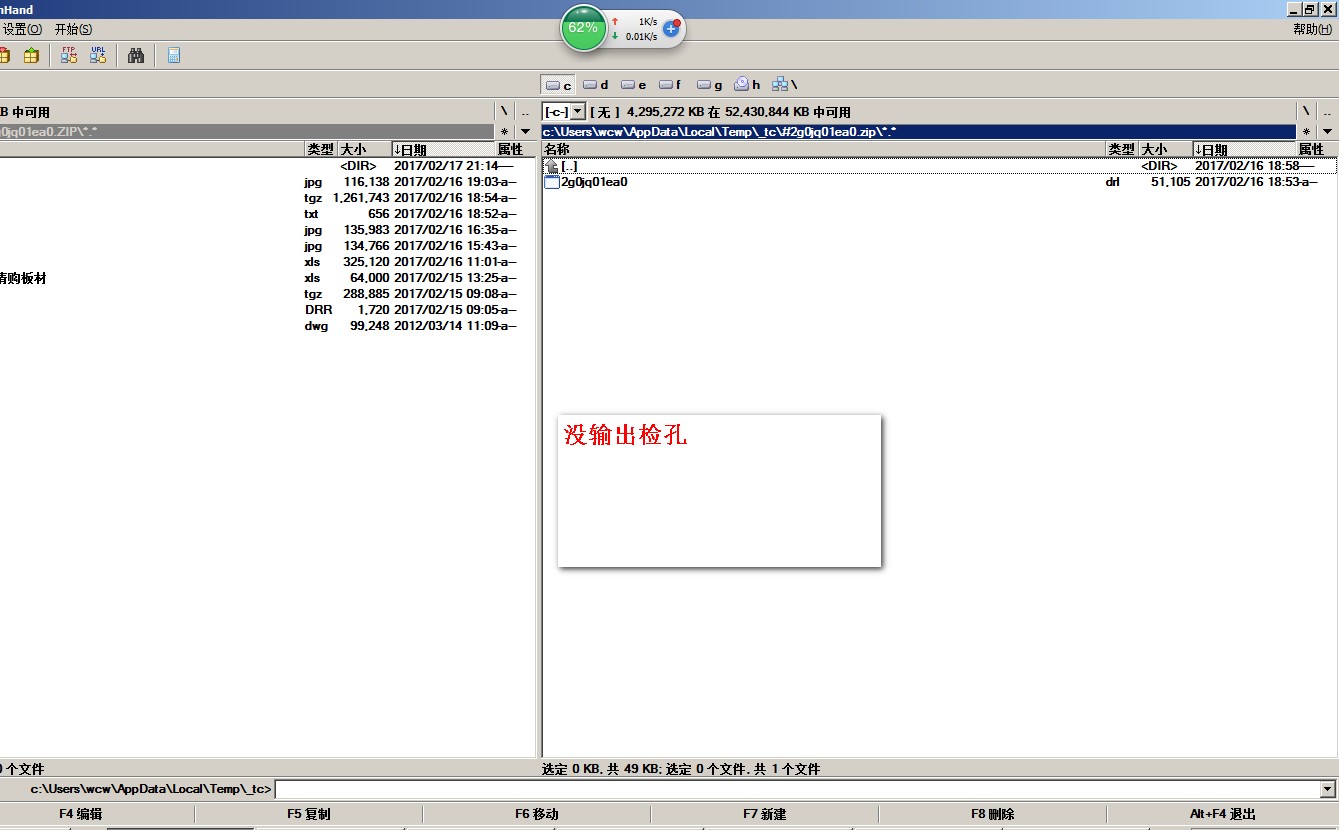Sort right panel by 类型 column
Viewport: 1339px width, 830px height.
[x=1122, y=149]
